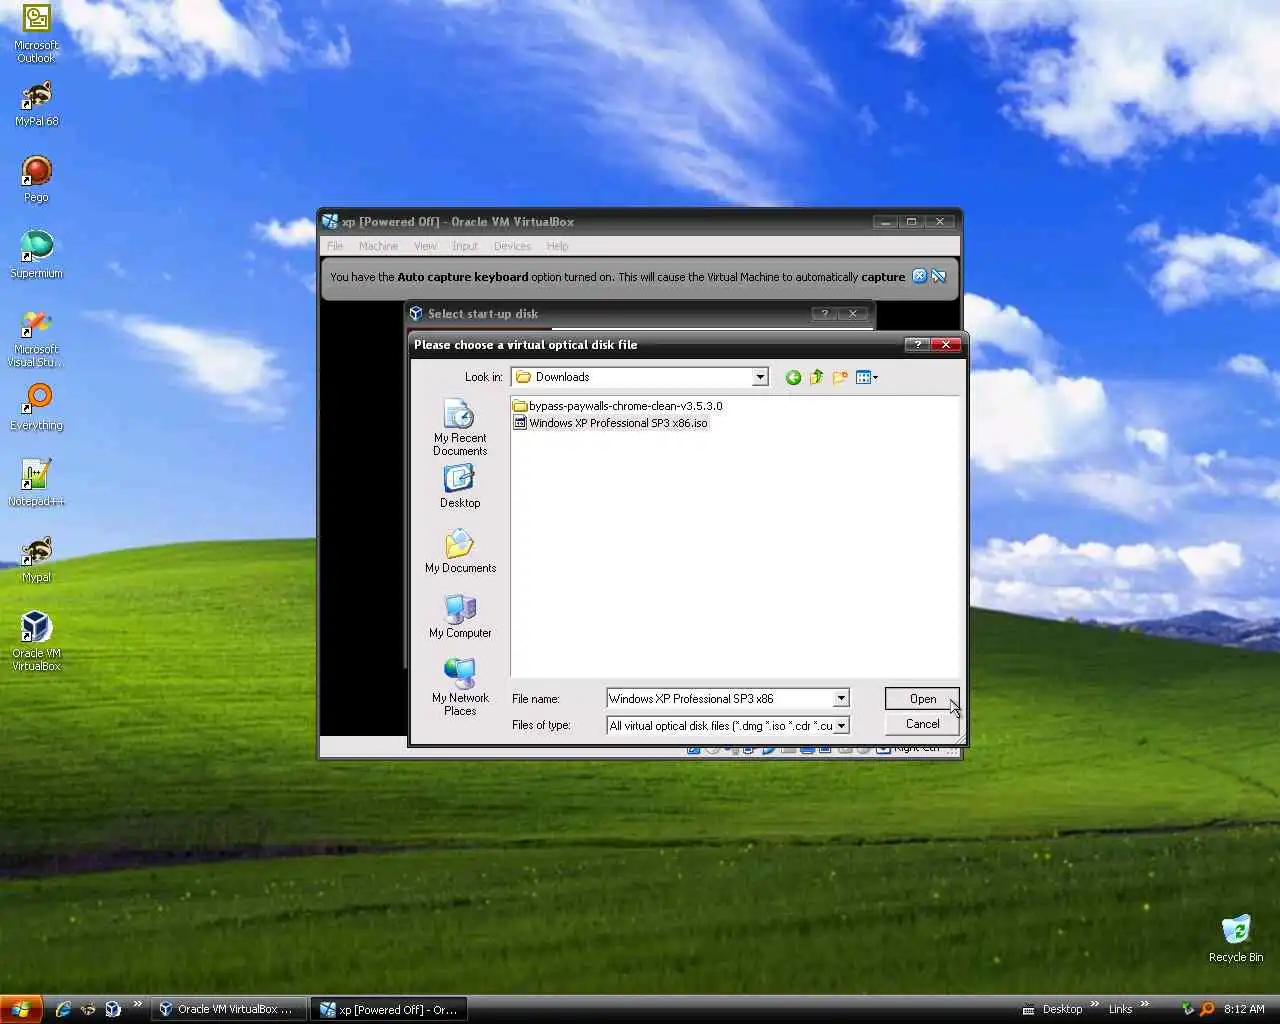The image size is (1280, 1024).
Task: Click the 8:12 AM system clock
Action: [1244, 1009]
